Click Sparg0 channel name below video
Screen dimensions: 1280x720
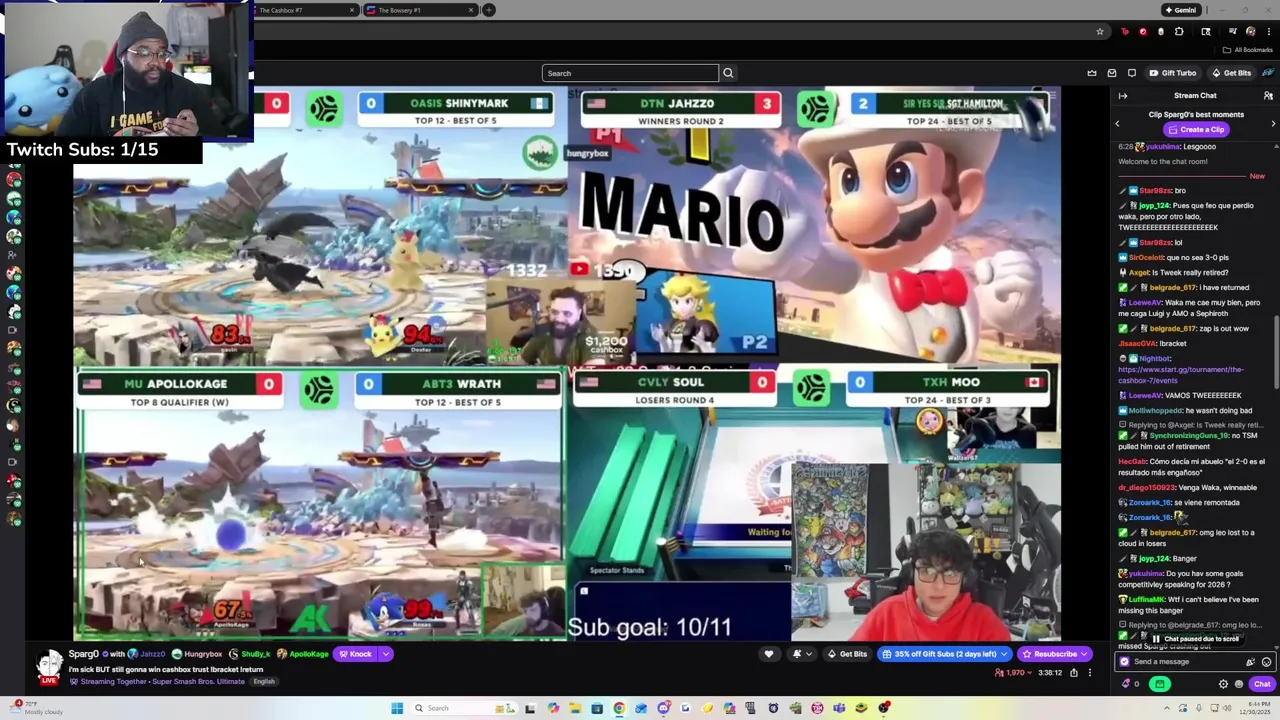coord(83,654)
